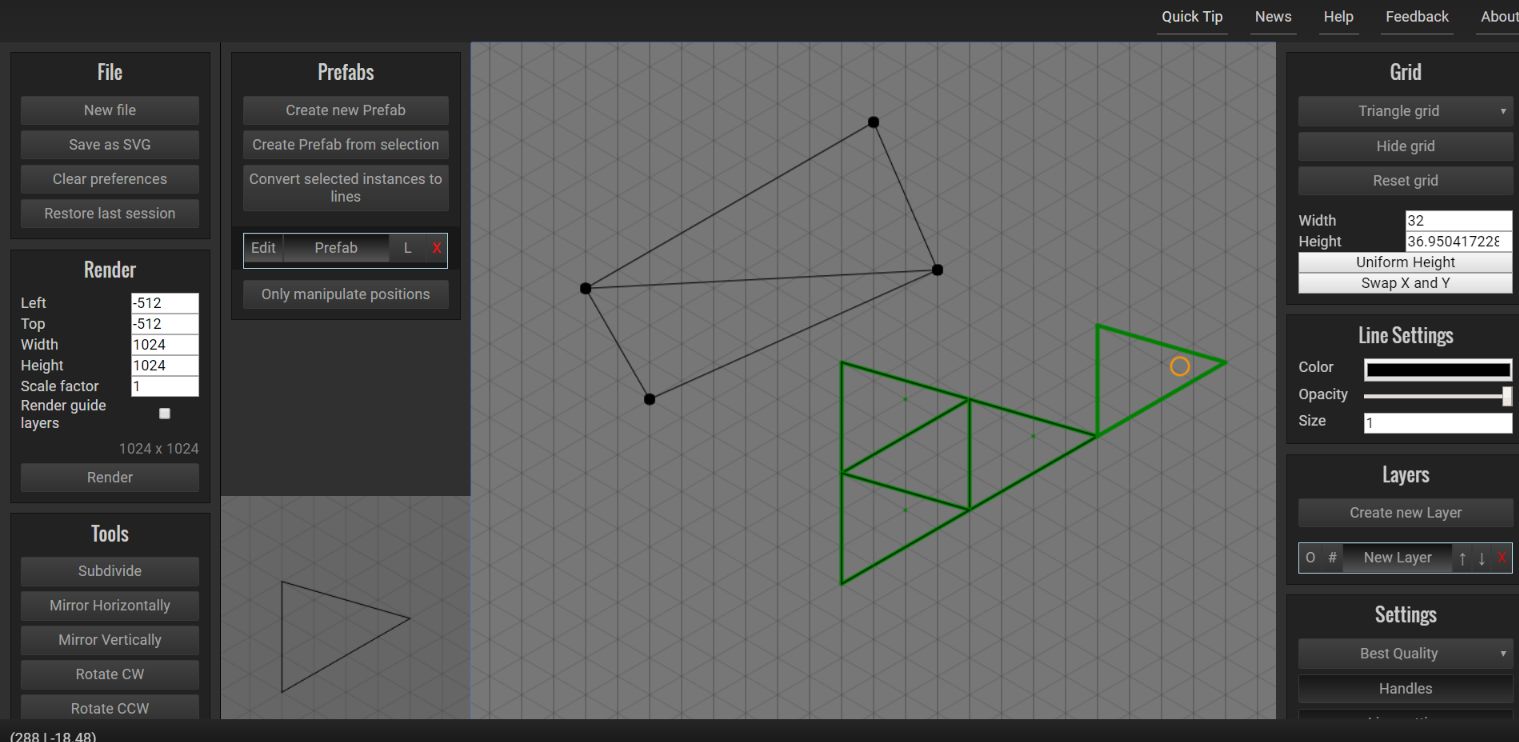
Task: Click the grid Width input field
Action: click(1458, 220)
